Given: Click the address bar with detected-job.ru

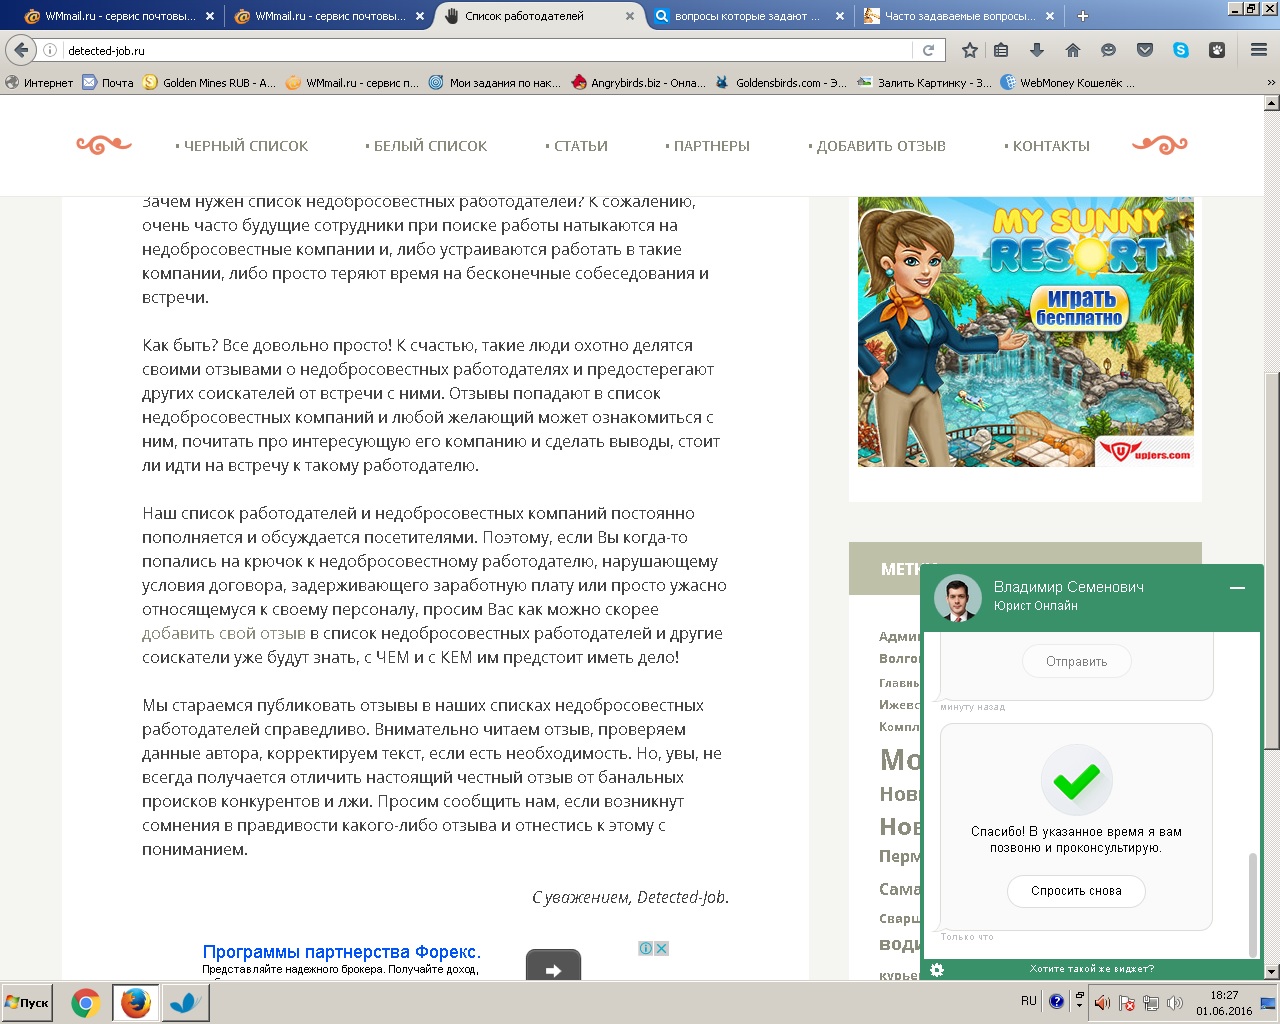Looking at the screenshot, I should [x=480, y=50].
